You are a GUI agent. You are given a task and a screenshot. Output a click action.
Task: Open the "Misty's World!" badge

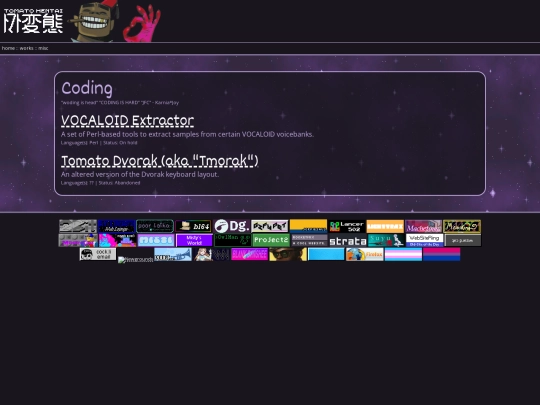tap(194, 240)
